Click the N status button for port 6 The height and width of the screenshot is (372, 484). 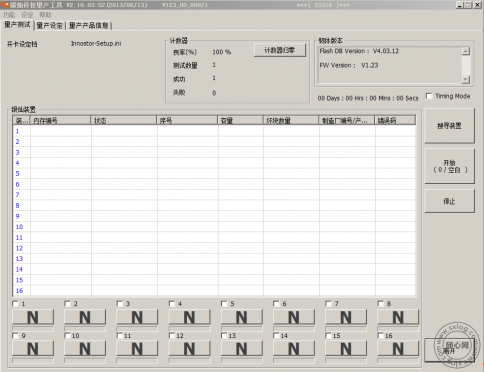click(x=294, y=317)
